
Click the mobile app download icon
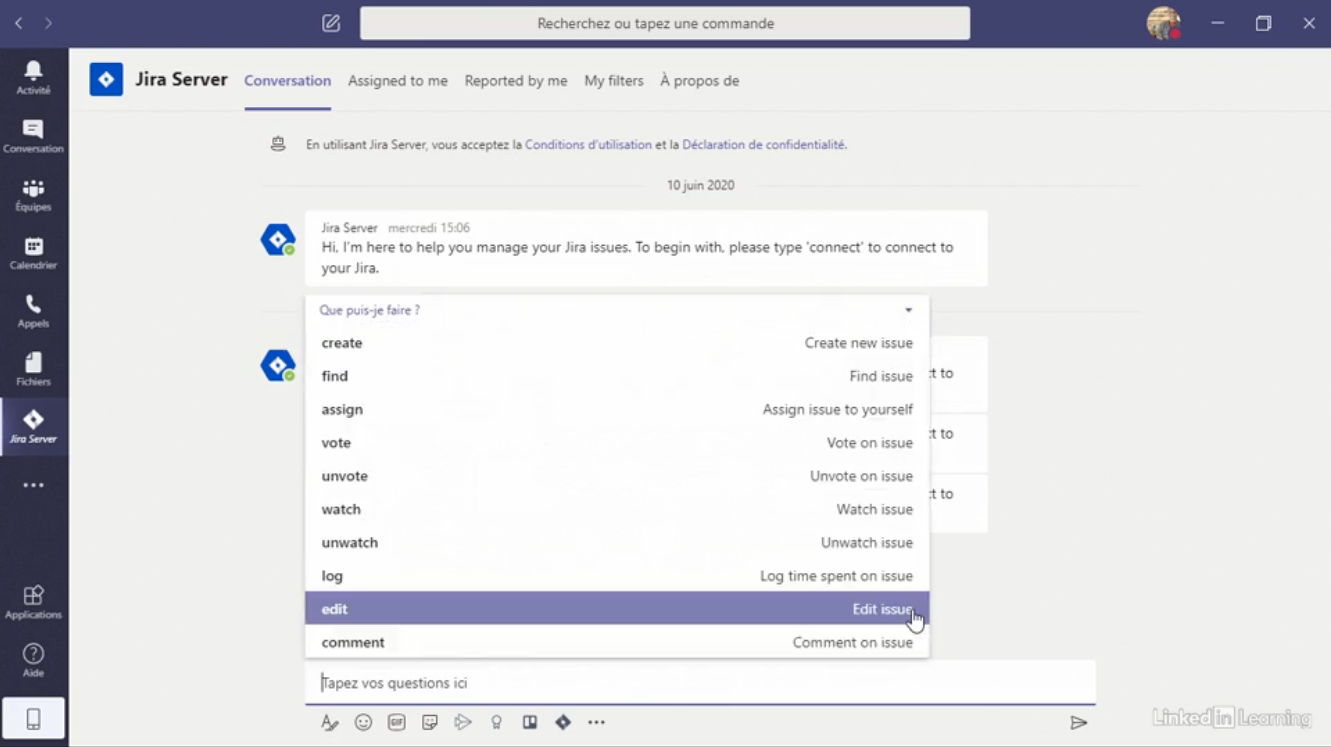tap(33, 718)
